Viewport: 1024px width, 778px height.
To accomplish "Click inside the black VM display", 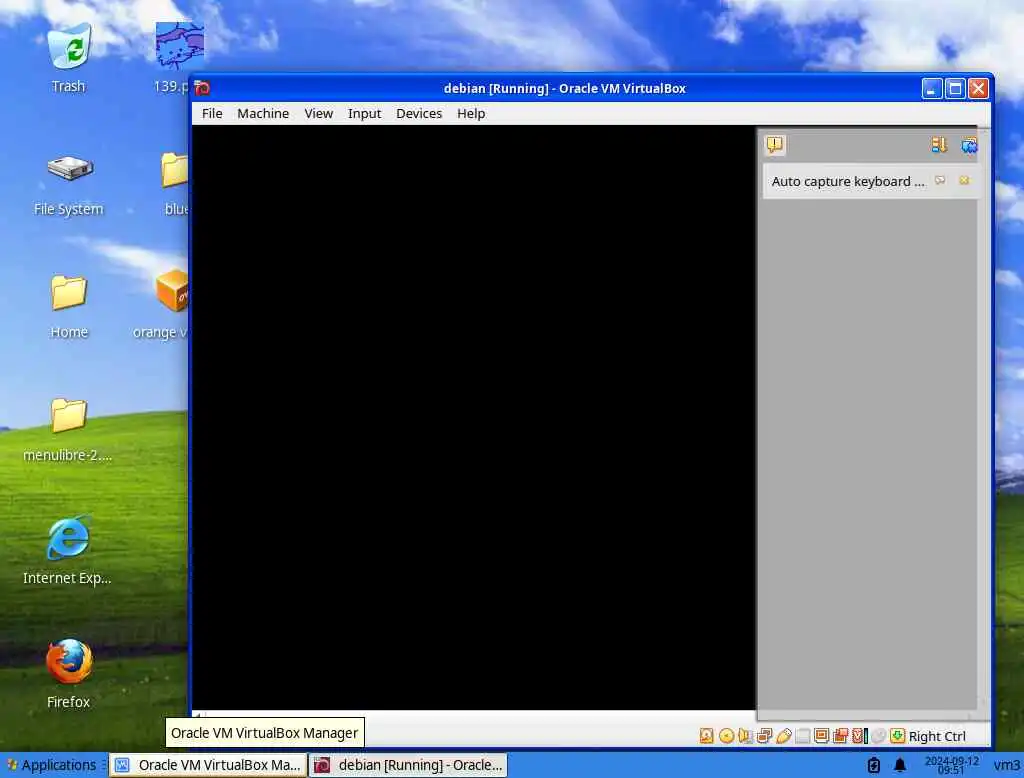I will (x=474, y=417).
